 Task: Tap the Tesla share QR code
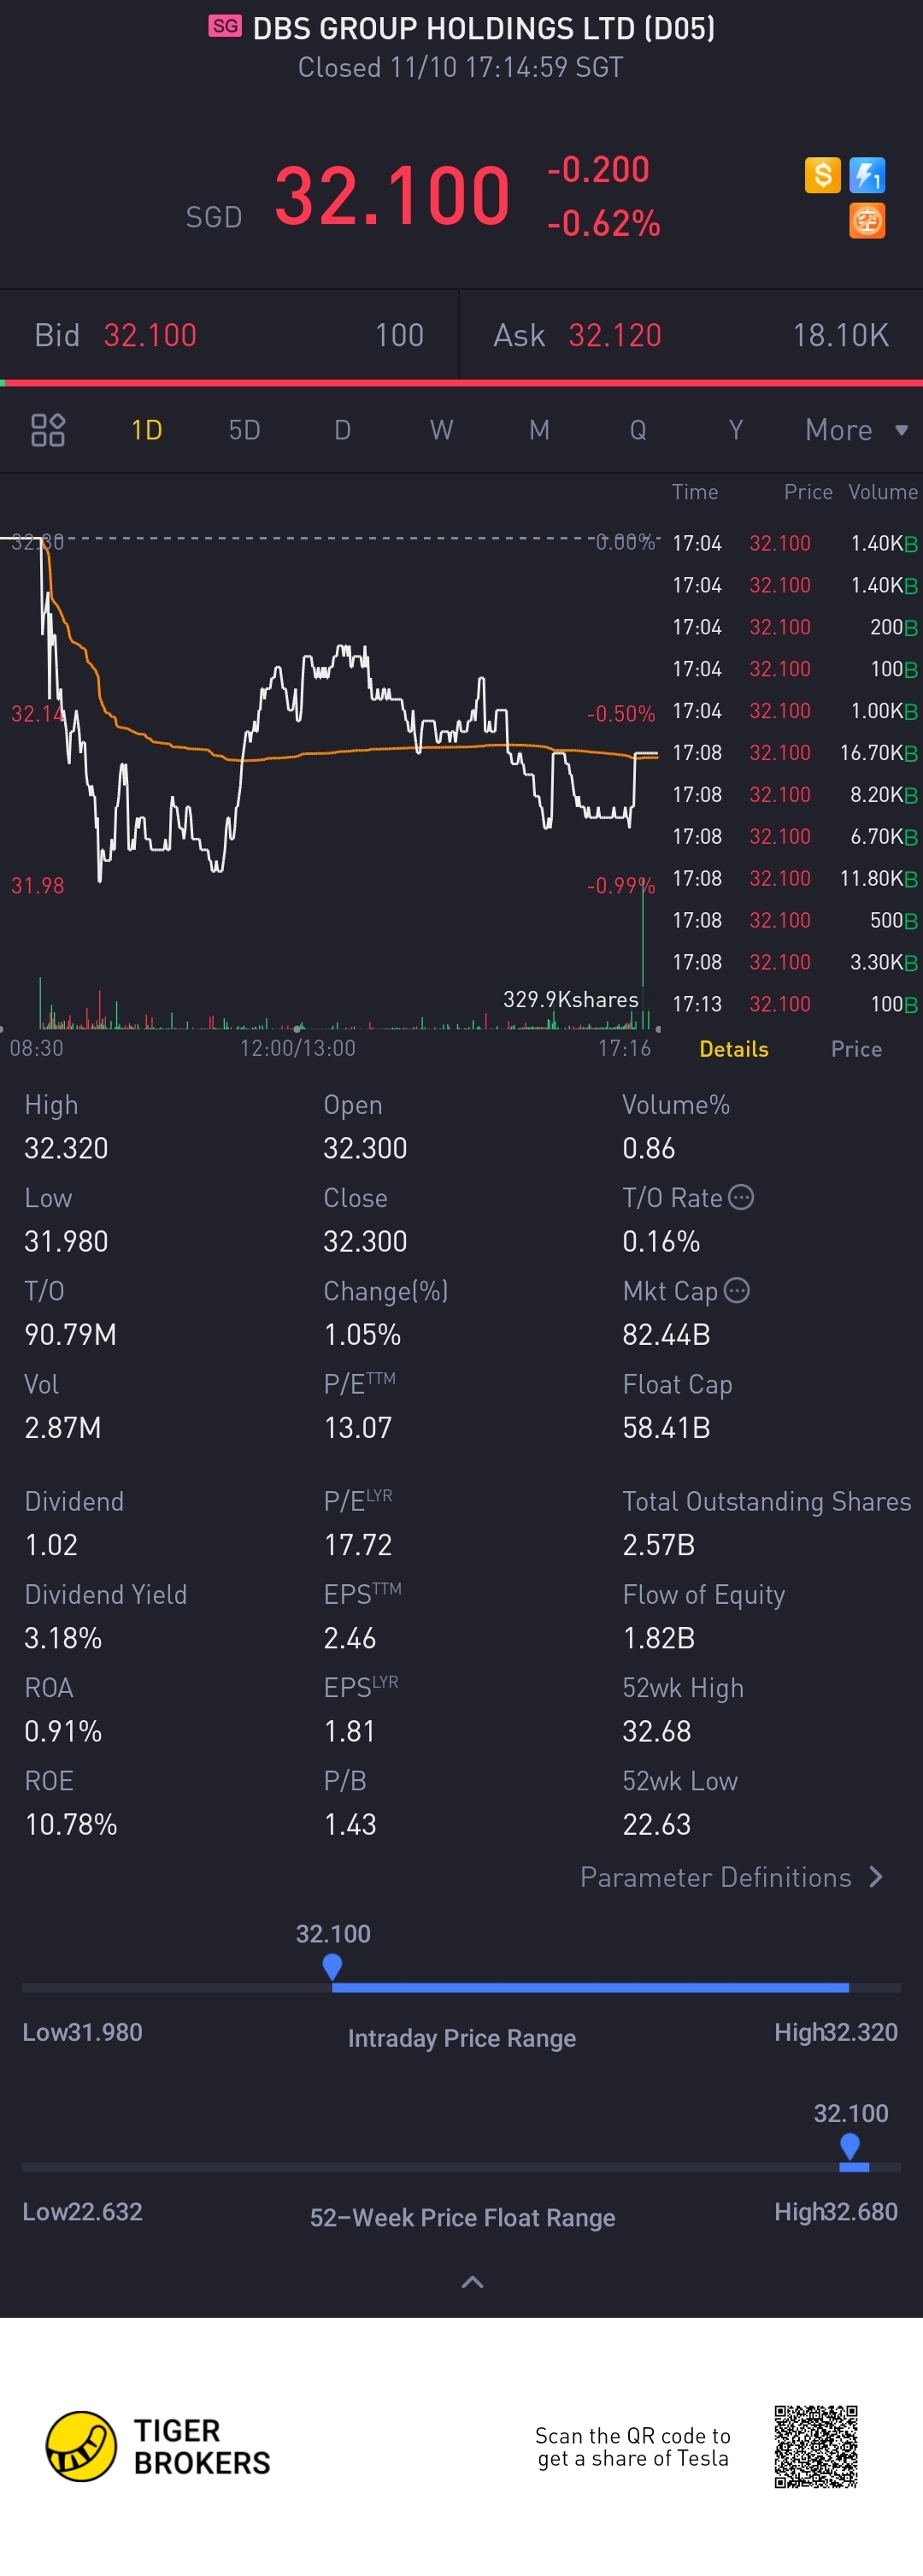[x=816, y=2446]
